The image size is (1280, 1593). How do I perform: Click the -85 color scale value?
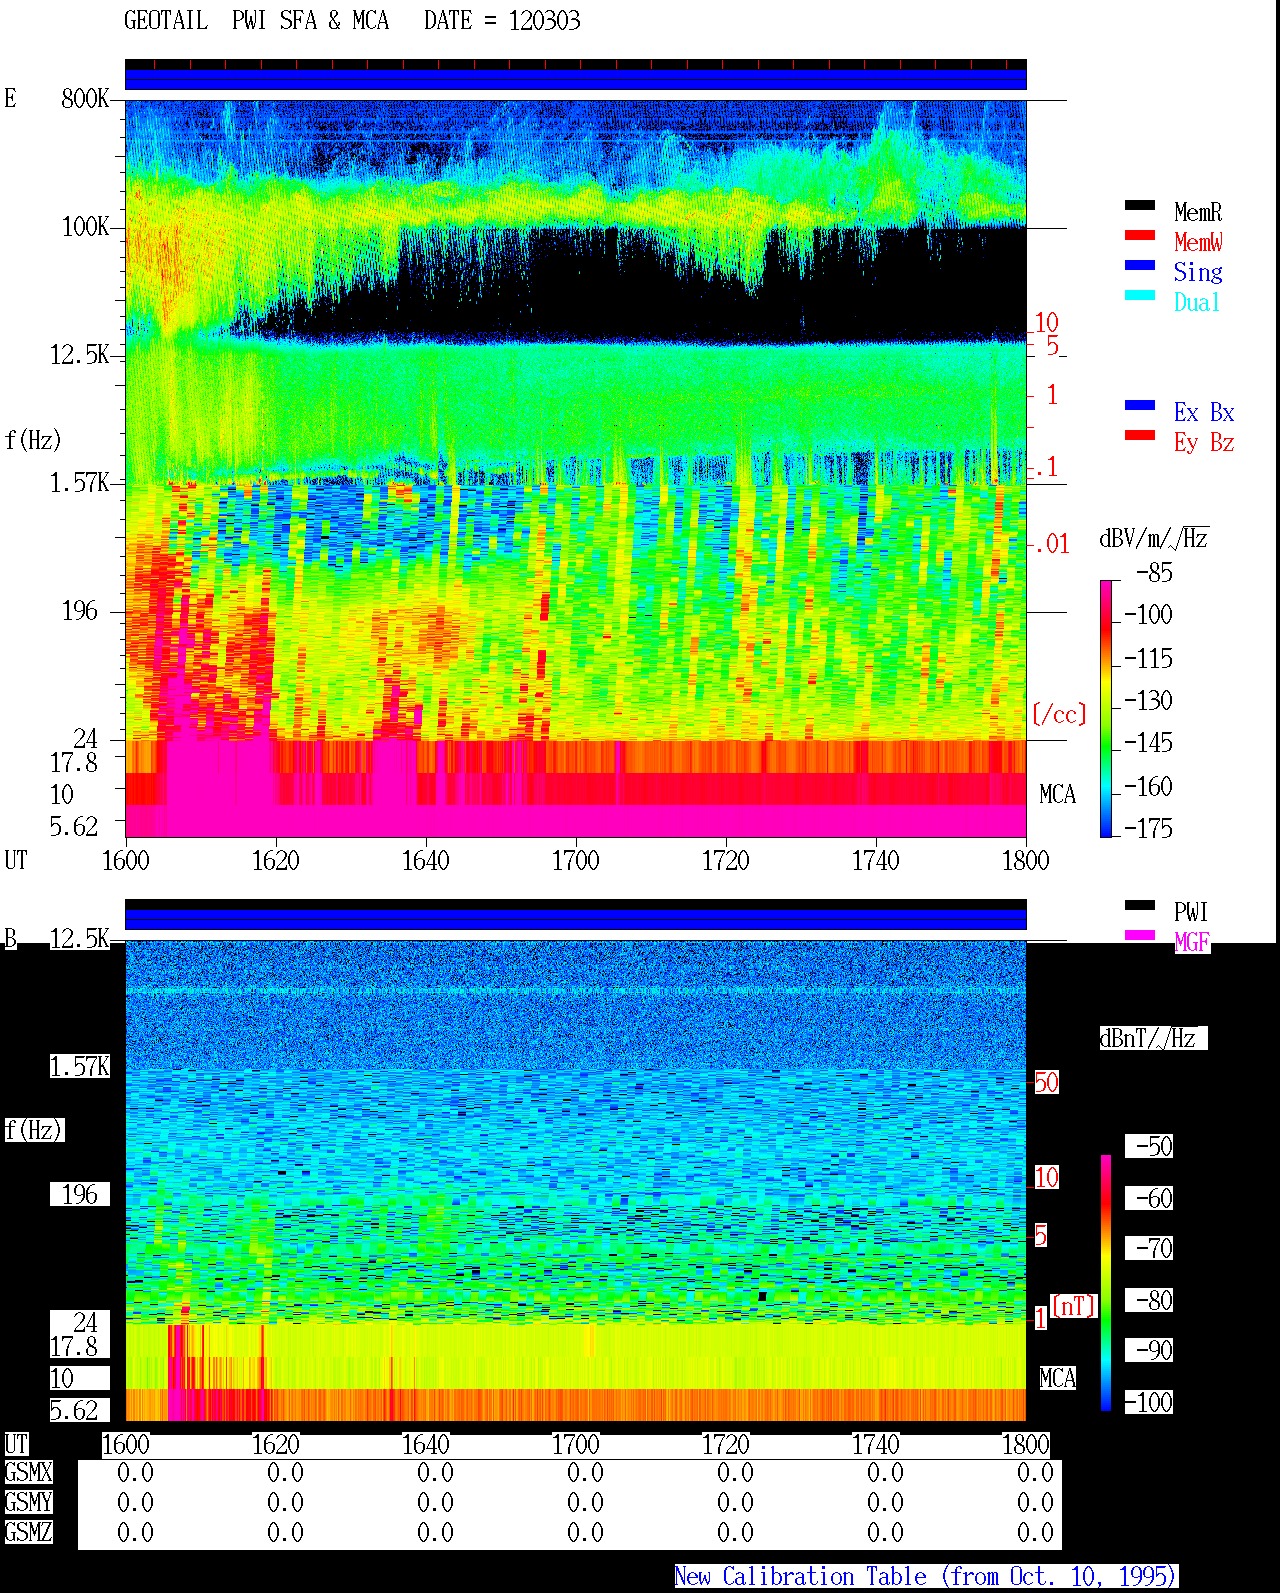pos(1155,573)
